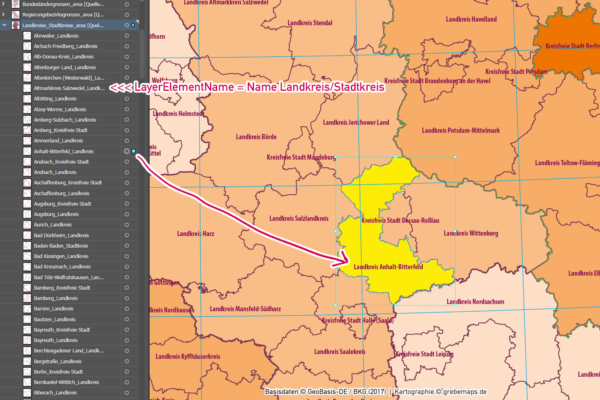Click thumbnail of Bamberg_Kreisfreie Stadt sublayer
Screen dimensions: 600x400
click(27, 288)
